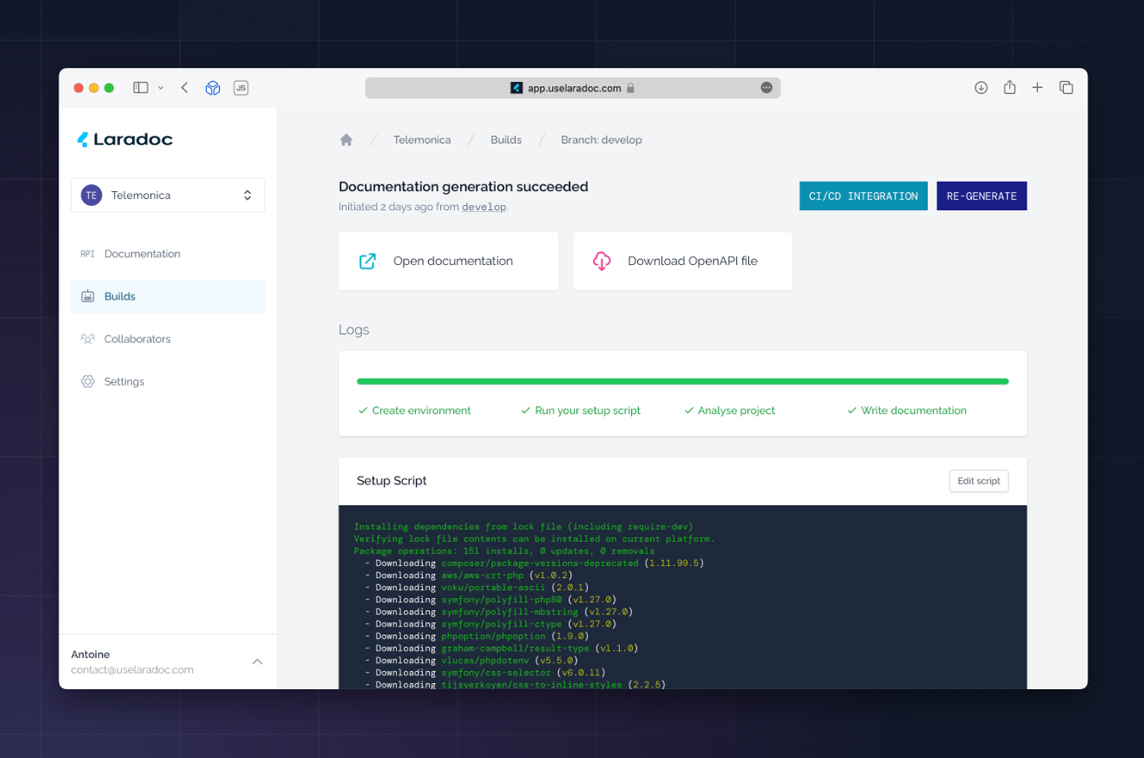Click the voku/portable-ascii log line
Image resolution: width=1144 pixels, height=758 pixels.
coord(477,587)
